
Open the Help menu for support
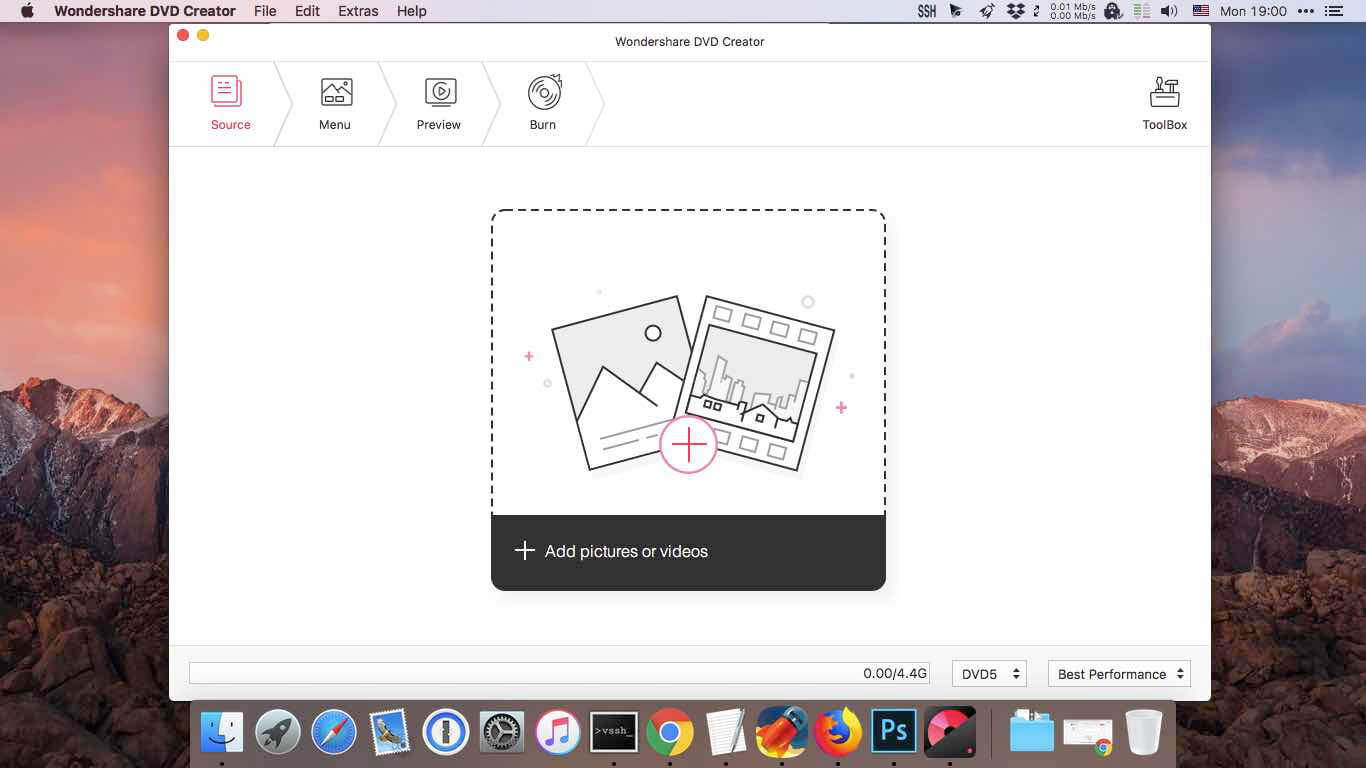pyautogui.click(x=410, y=11)
